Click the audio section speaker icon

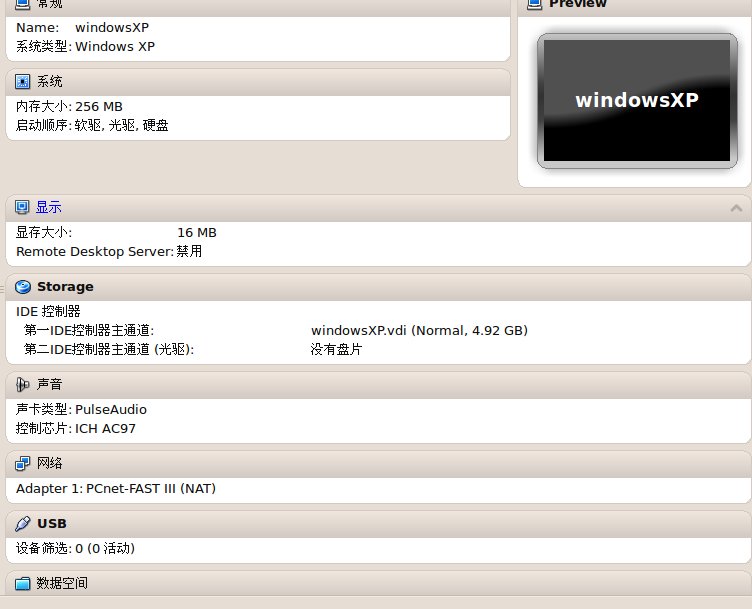tap(22, 385)
